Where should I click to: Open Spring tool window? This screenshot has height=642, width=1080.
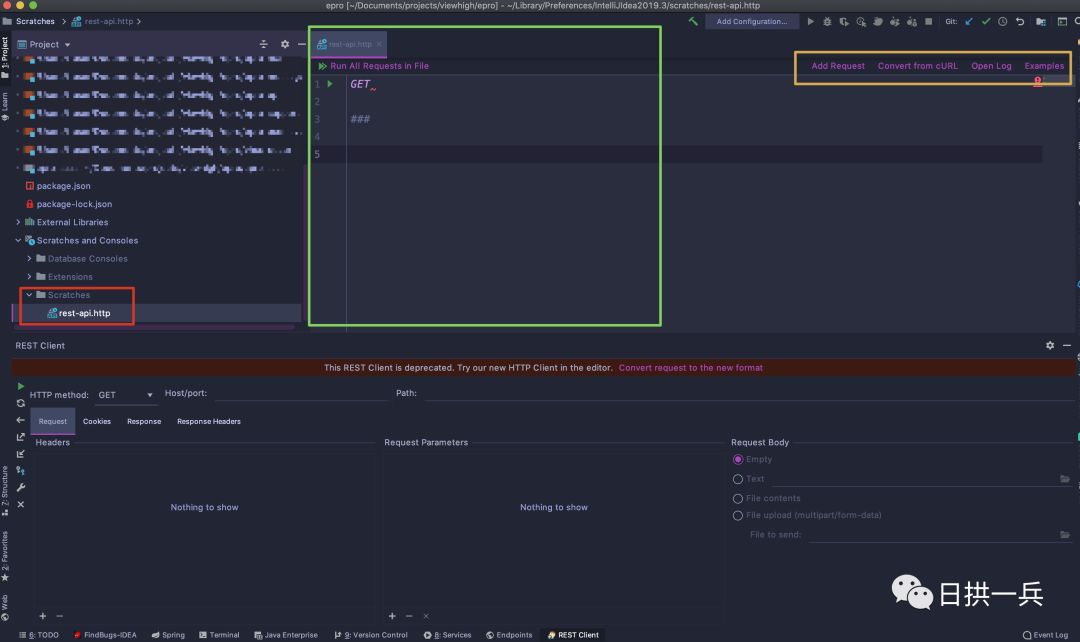click(168, 635)
